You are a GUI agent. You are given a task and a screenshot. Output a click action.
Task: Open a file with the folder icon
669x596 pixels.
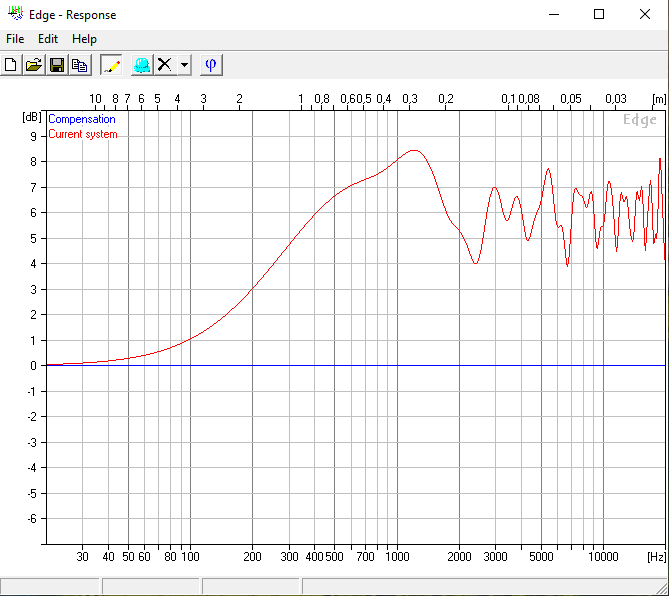point(34,65)
